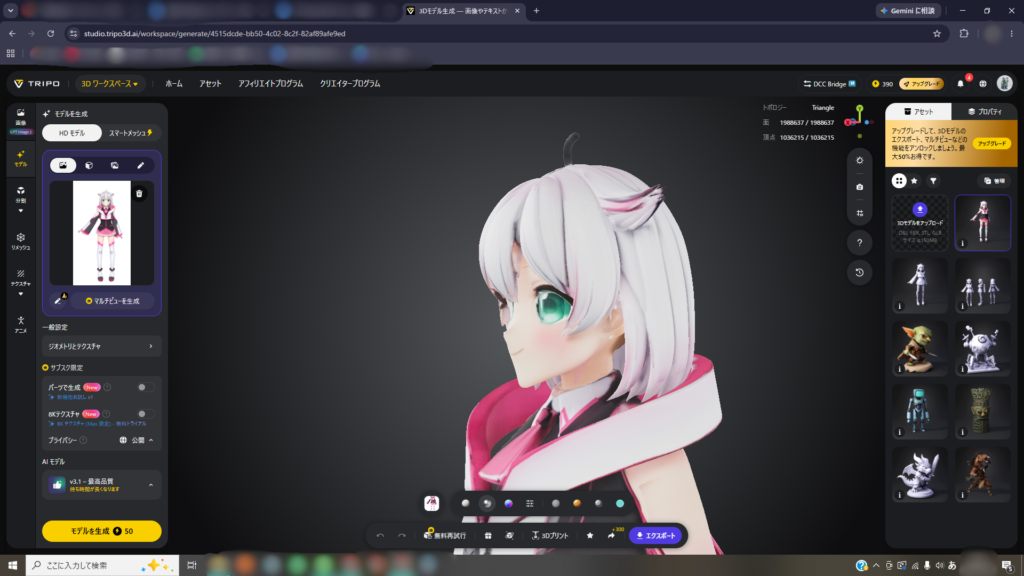
Task: Open the help question mark button
Action: tap(859, 243)
